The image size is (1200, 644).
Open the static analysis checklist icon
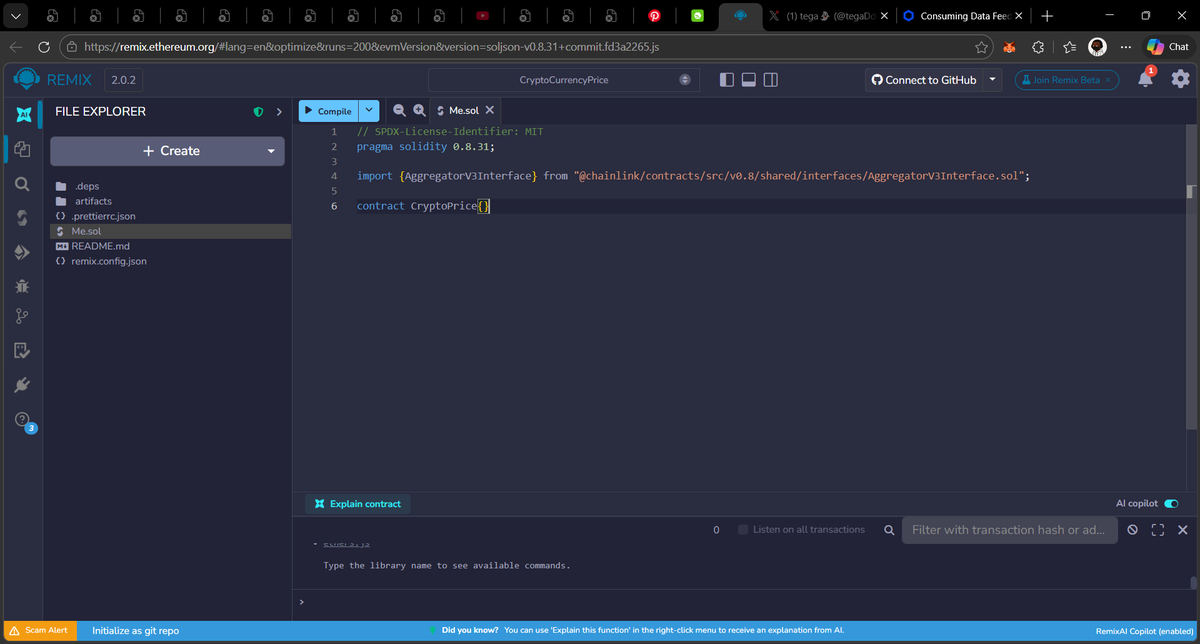[x=22, y=351]
